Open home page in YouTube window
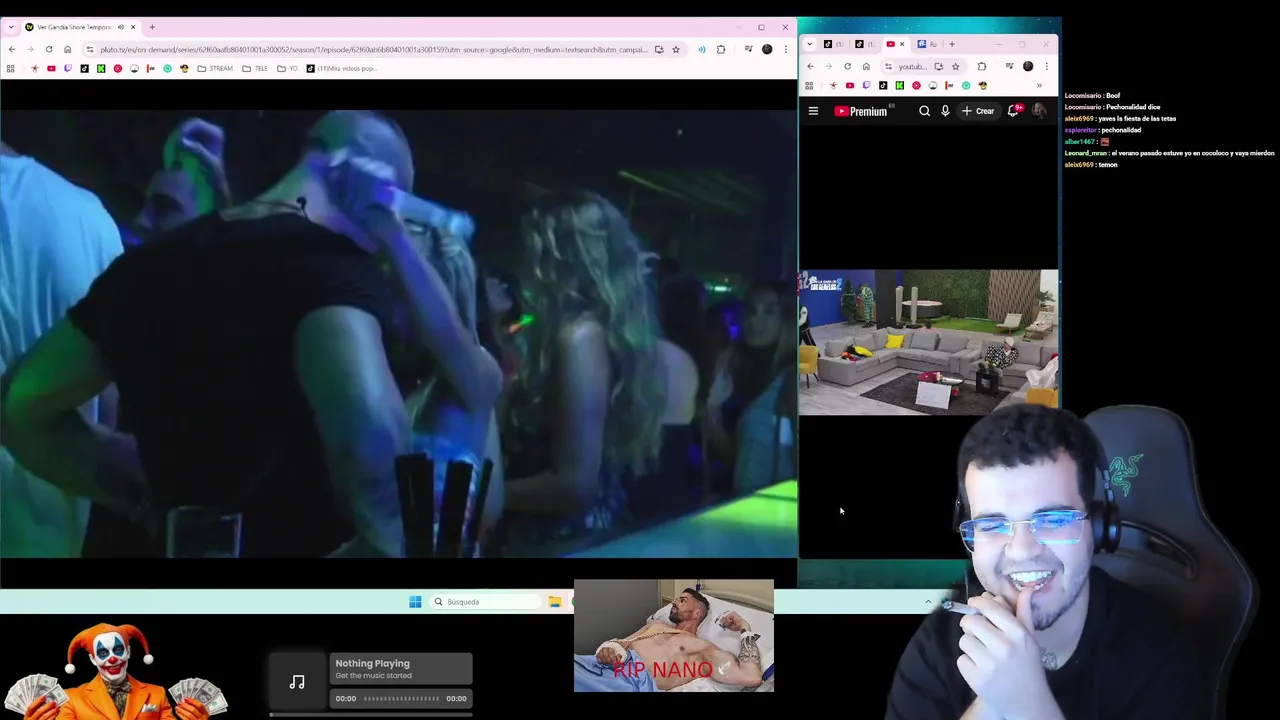1280x720 pixels. (x=866, y=66)
